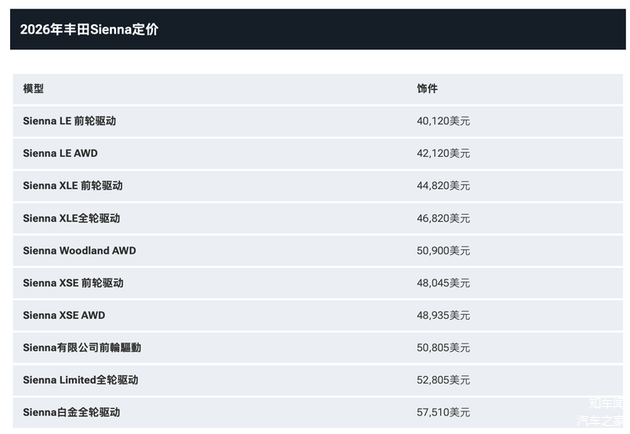The image size is (630, 434).
Task: Select the Sienna XSE AWD model cell
Action: tap(64, 315)
